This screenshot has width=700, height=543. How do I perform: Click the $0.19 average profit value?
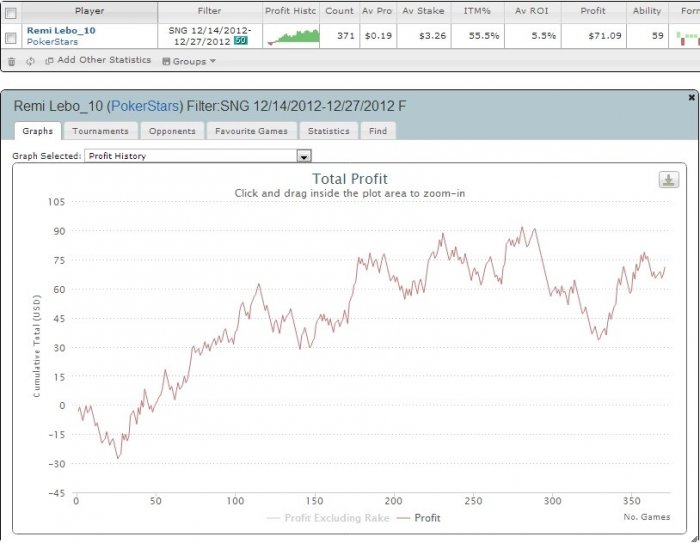[378, 36]
